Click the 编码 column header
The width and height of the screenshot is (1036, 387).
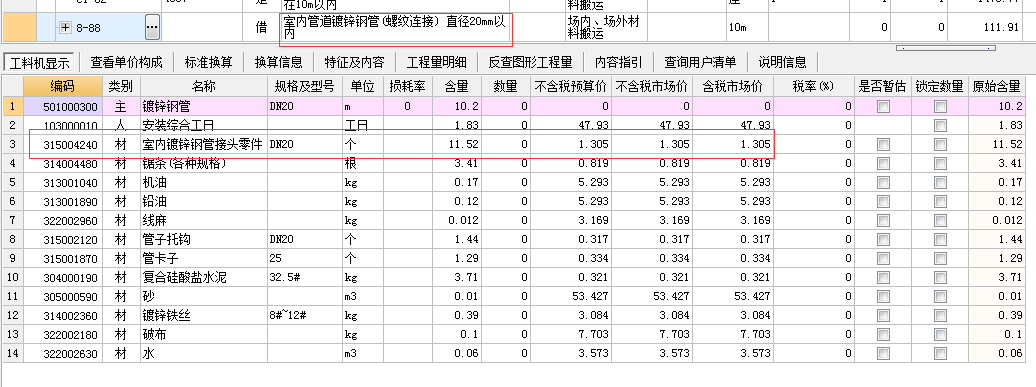[x=63, y=87]
